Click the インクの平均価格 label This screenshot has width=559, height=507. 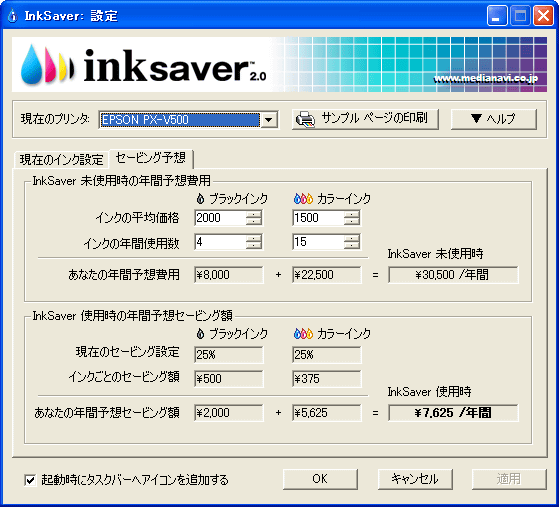pos(137,217)
